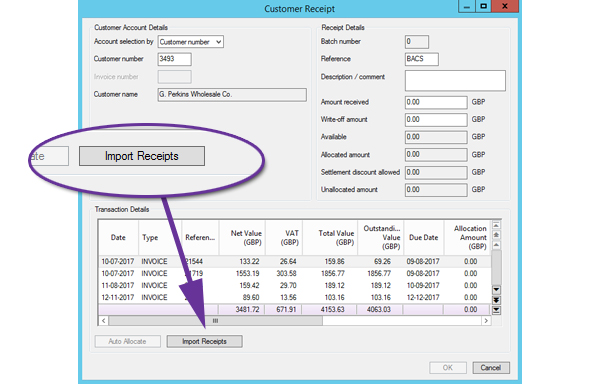Jump to last row with bottom scroll icon
Image resolution: width=600 pixels, height=384 pixels.
click(x=496, y=310)
